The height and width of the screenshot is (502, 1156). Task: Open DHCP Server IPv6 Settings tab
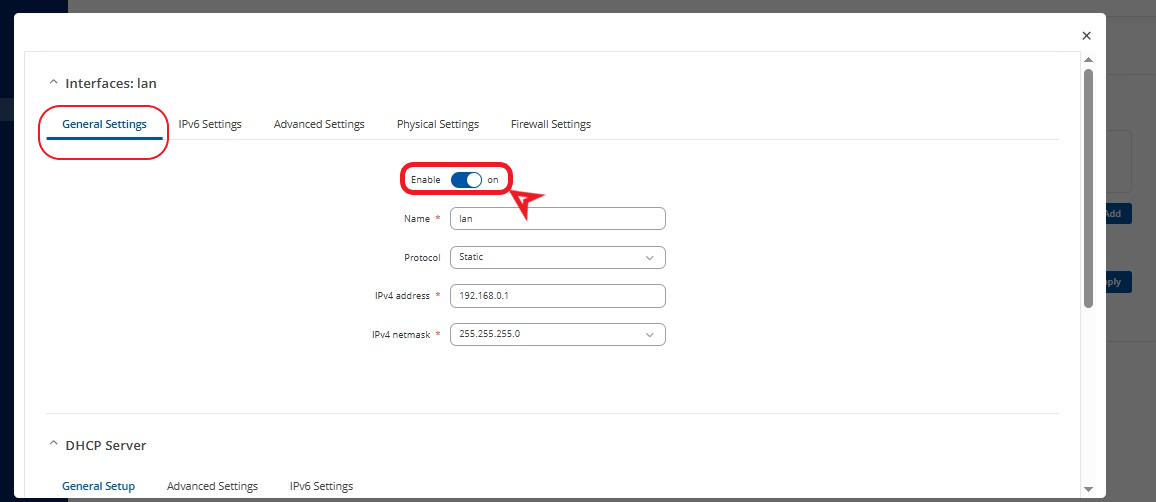[321, 486]
